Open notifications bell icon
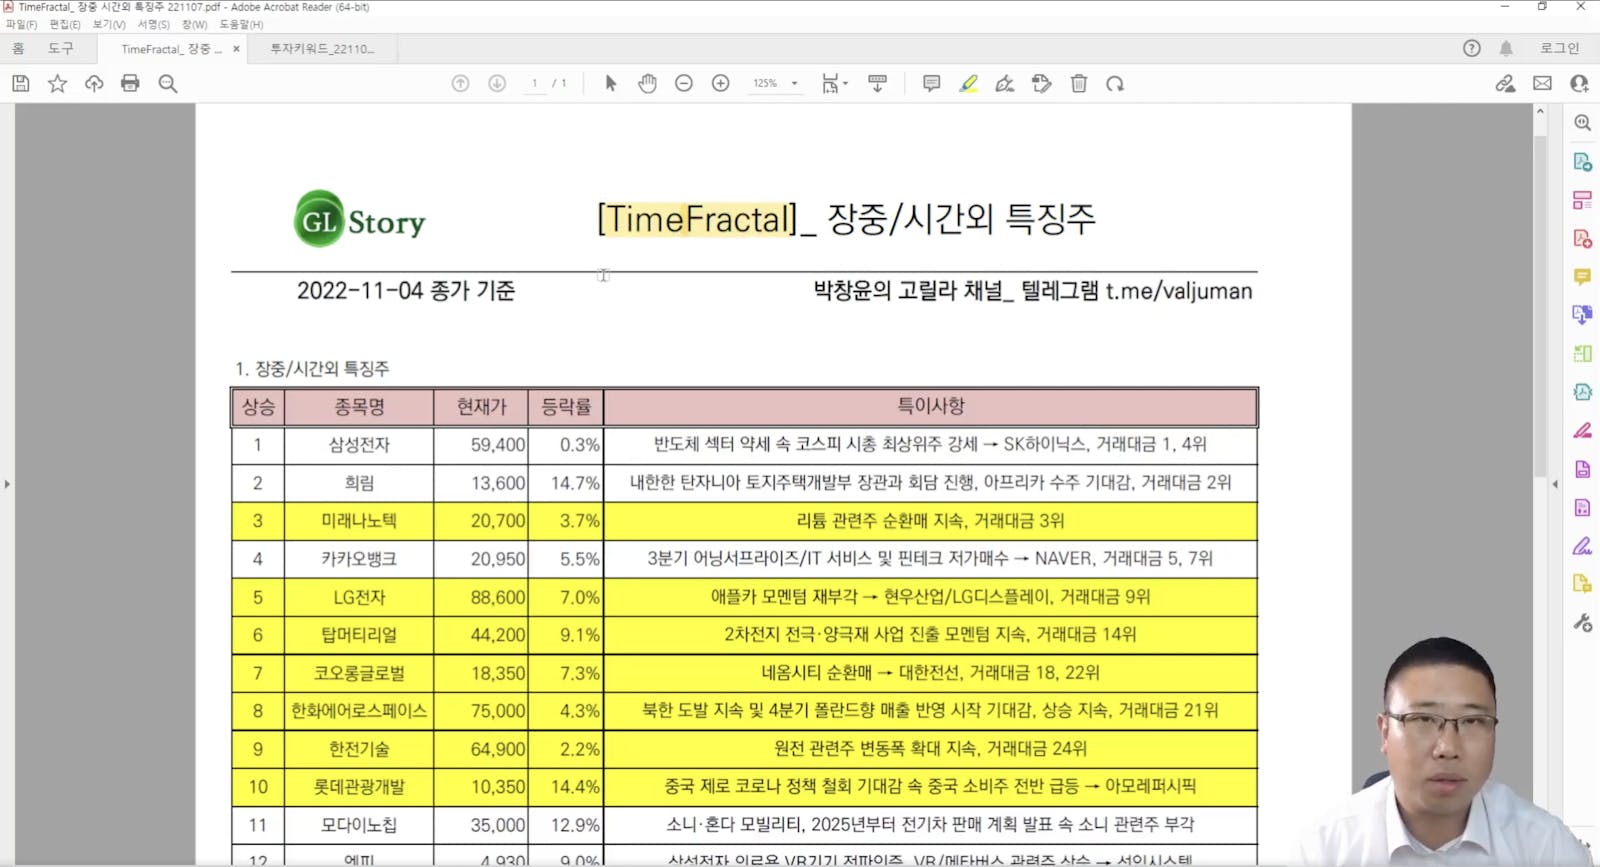Screen dimensions: 1600x867 click(1506, 48)
